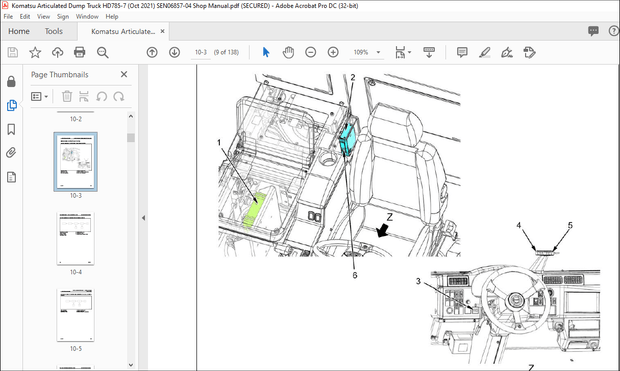
Task: Open the Edit menu
Action: point(25,17)
